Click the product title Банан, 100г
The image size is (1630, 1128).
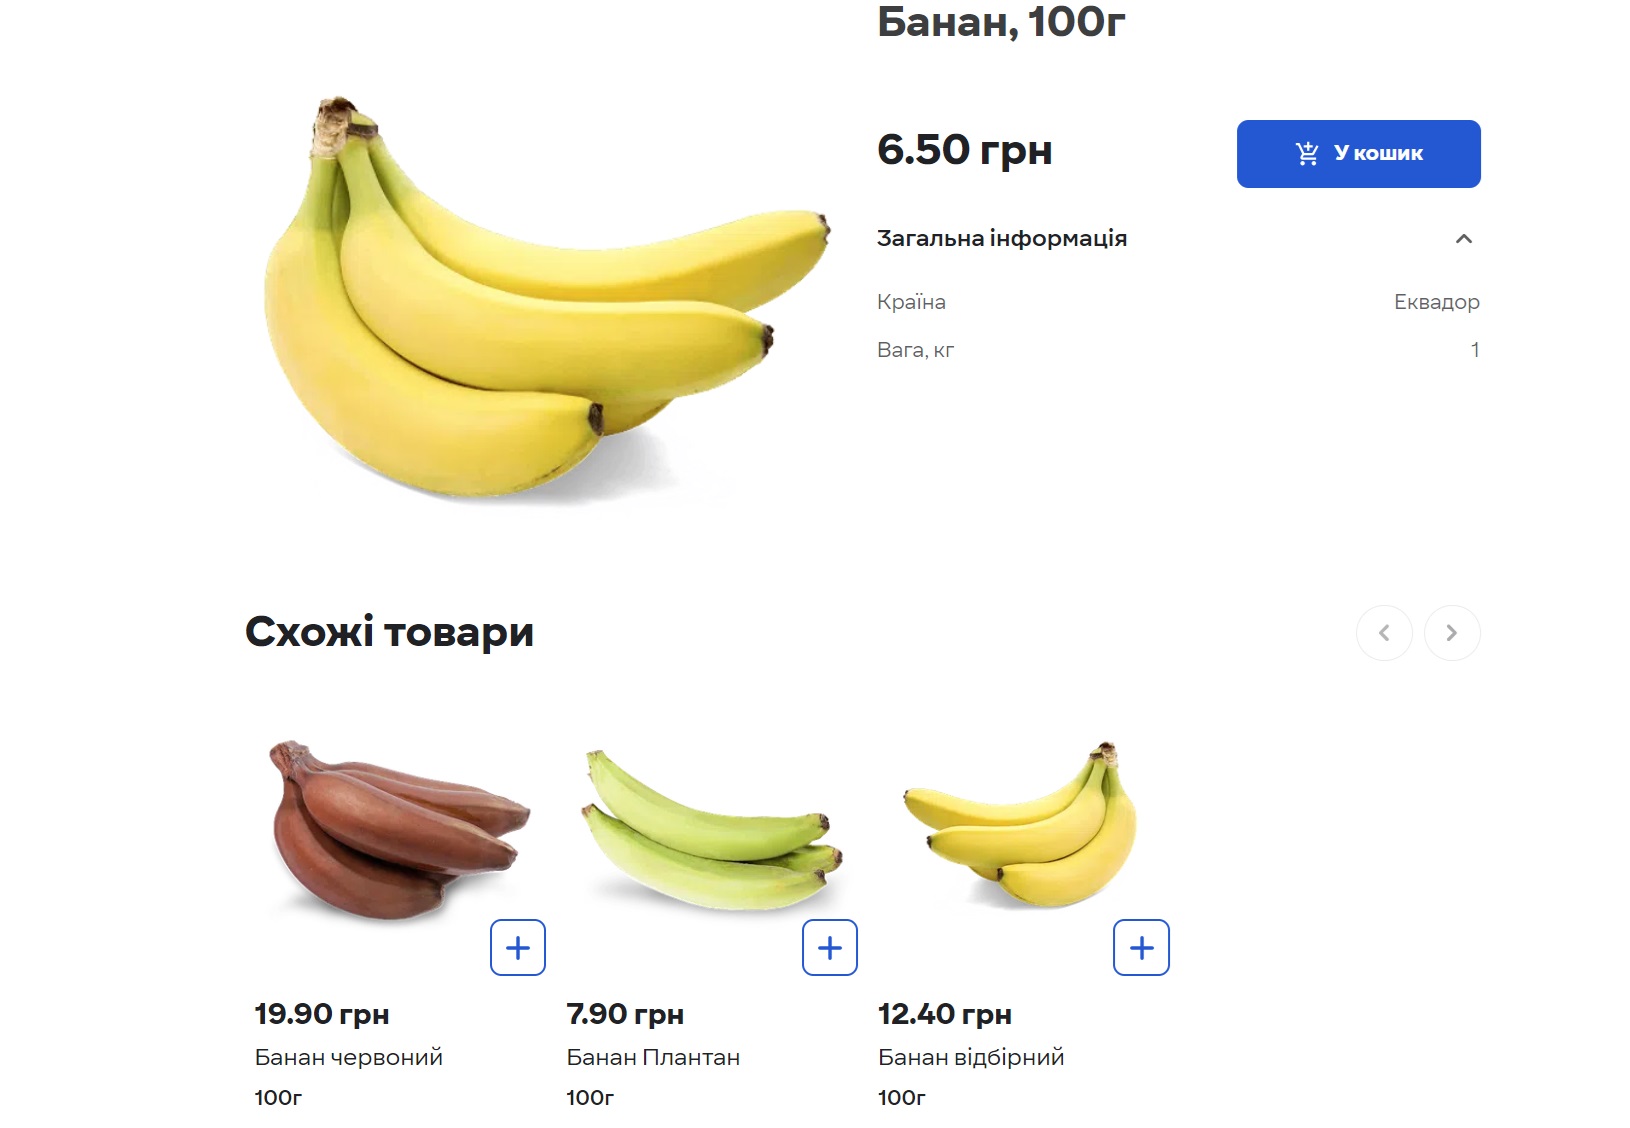[x=1000, y=22]
